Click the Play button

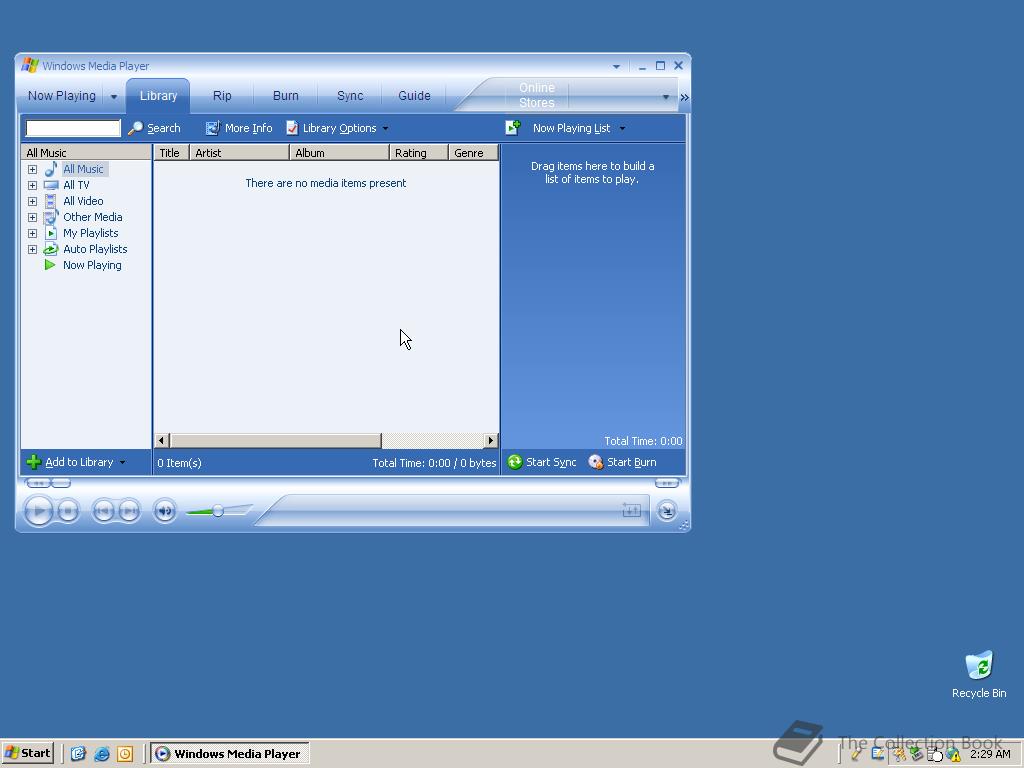coord(39,511)
